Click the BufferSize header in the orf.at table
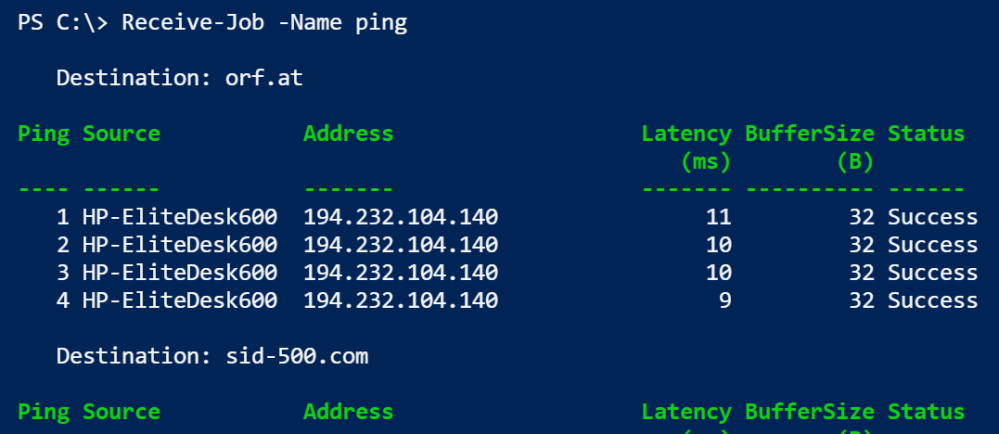 point(809,134)
